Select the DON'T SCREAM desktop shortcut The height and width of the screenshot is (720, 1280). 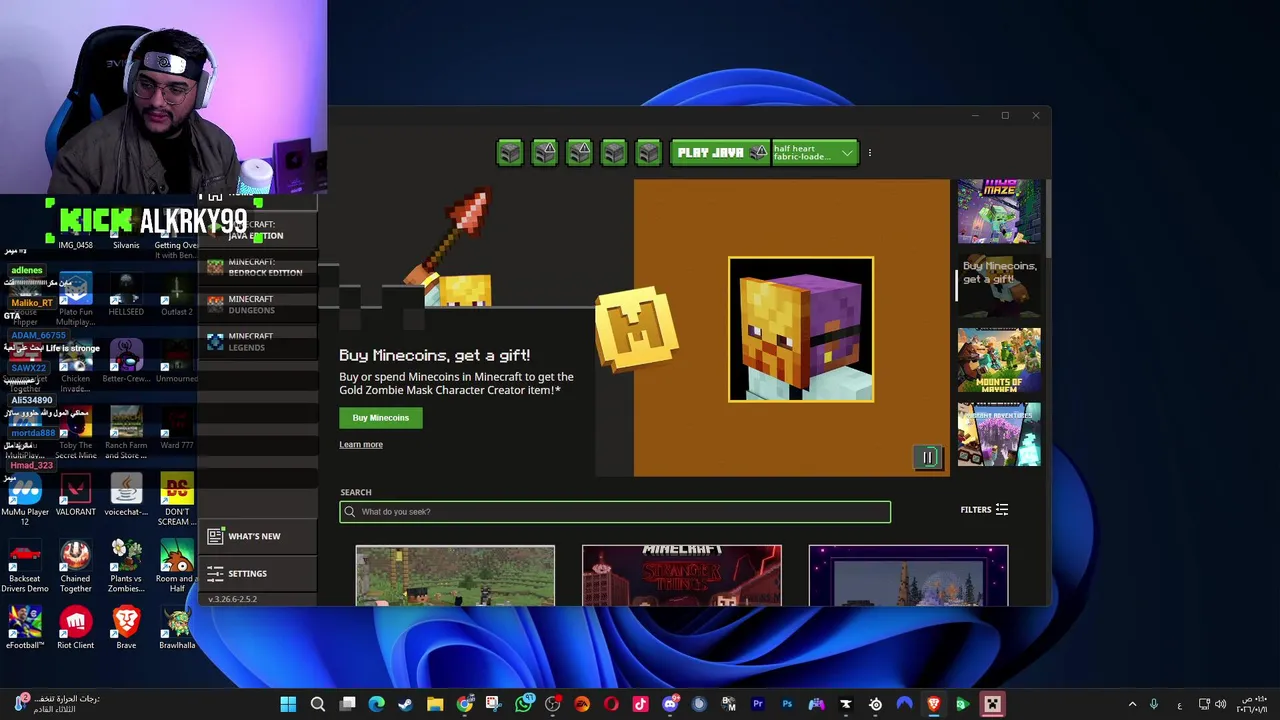point(177,500)
